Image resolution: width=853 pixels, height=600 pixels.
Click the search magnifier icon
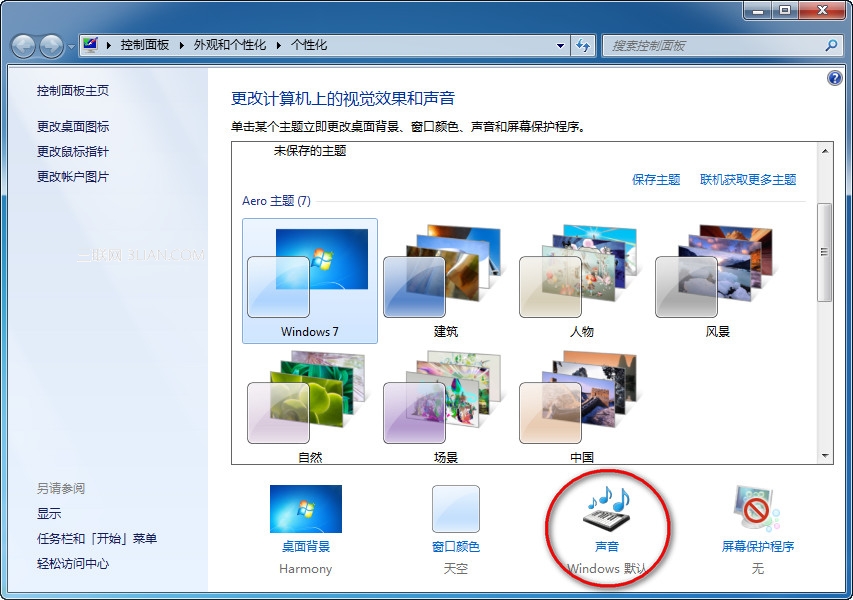[x=830, y=45]
